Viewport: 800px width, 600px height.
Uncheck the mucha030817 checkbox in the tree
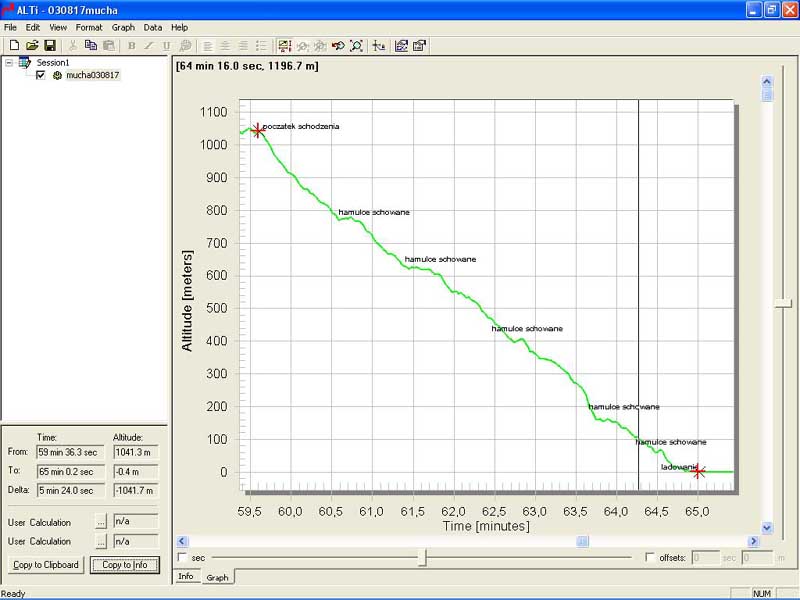pos(41,75)
